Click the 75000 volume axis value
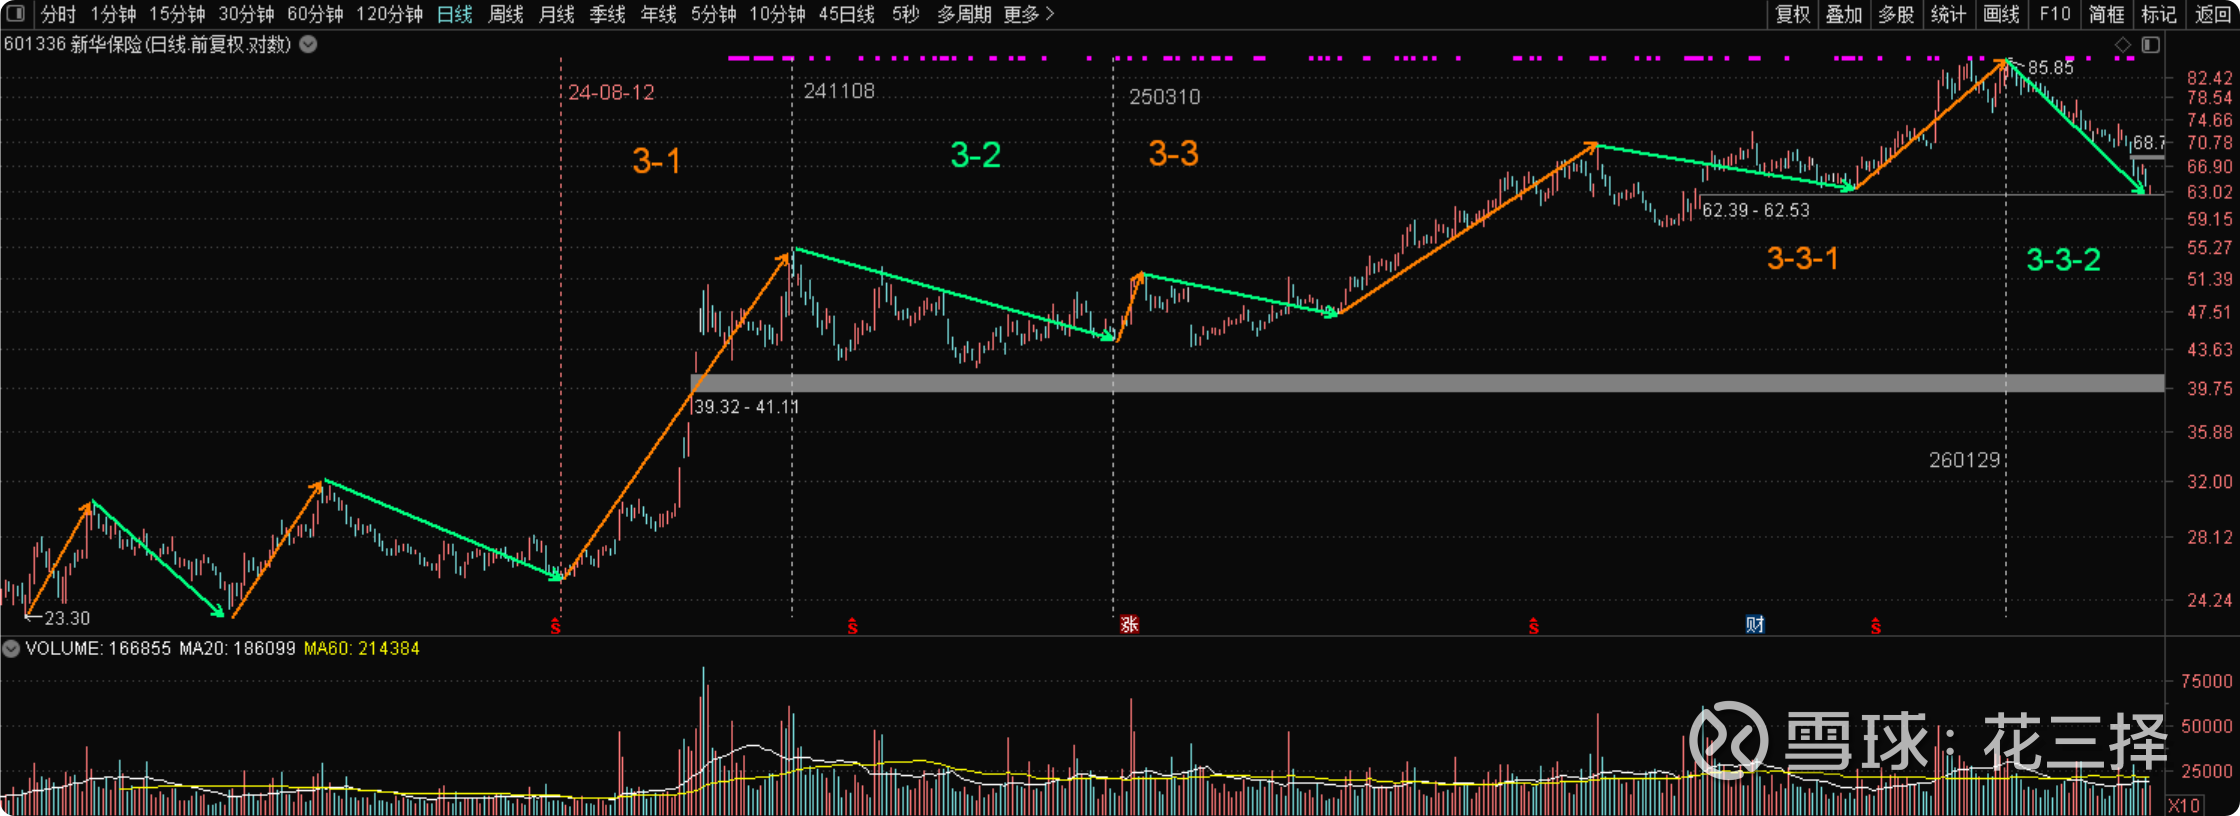 click(2206, 681)
